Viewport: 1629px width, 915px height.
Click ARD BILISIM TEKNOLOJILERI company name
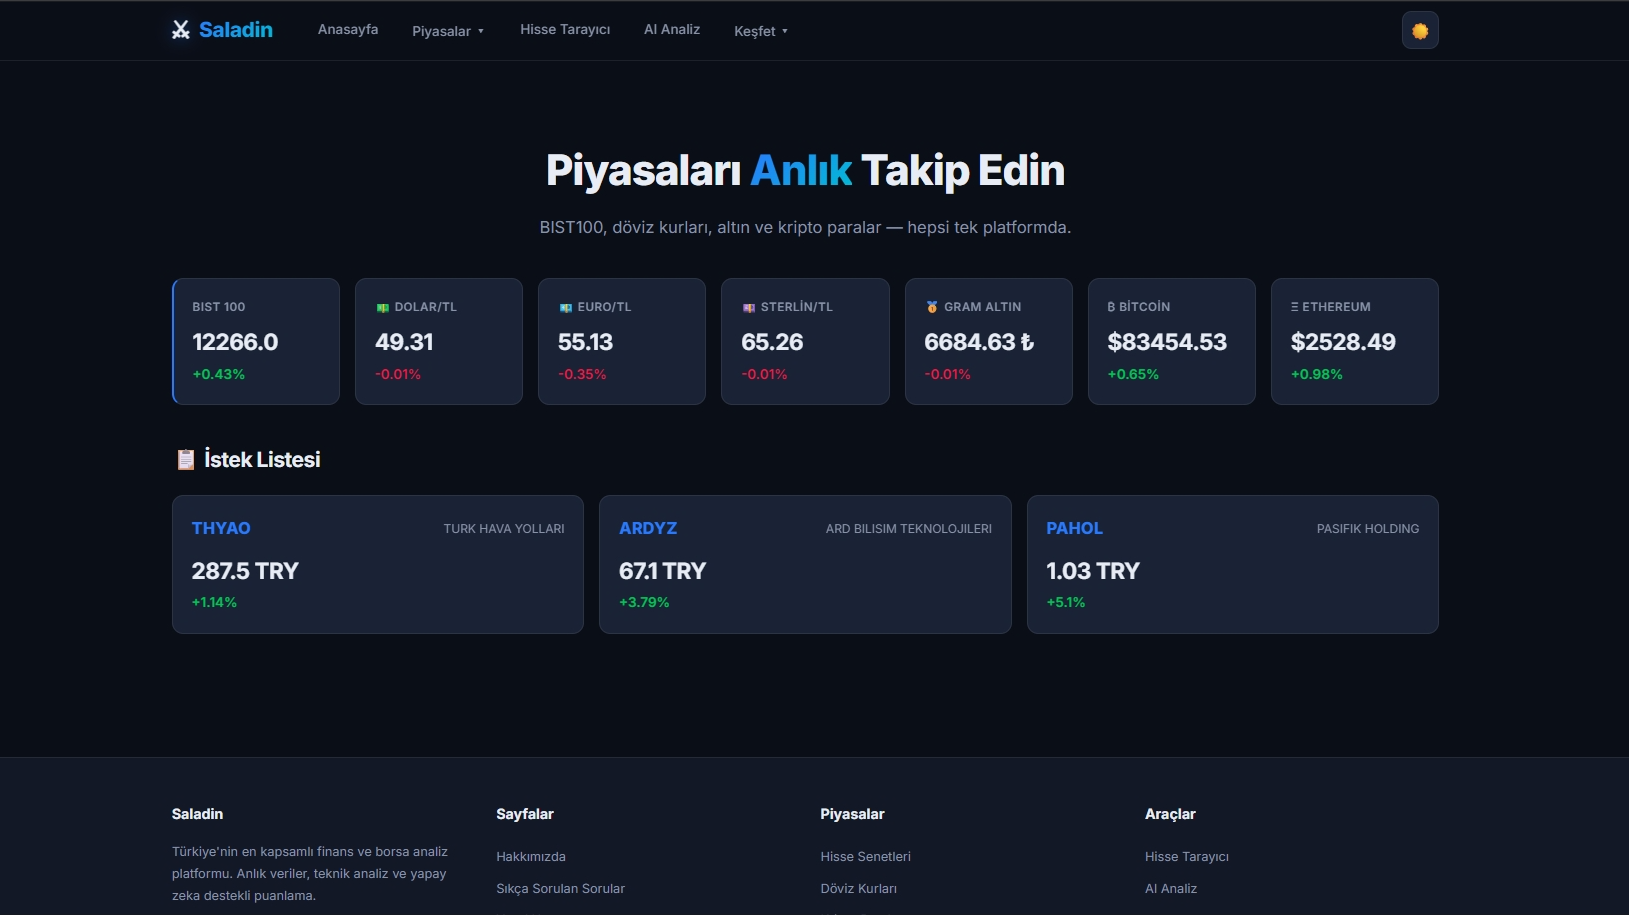(909, 529)
